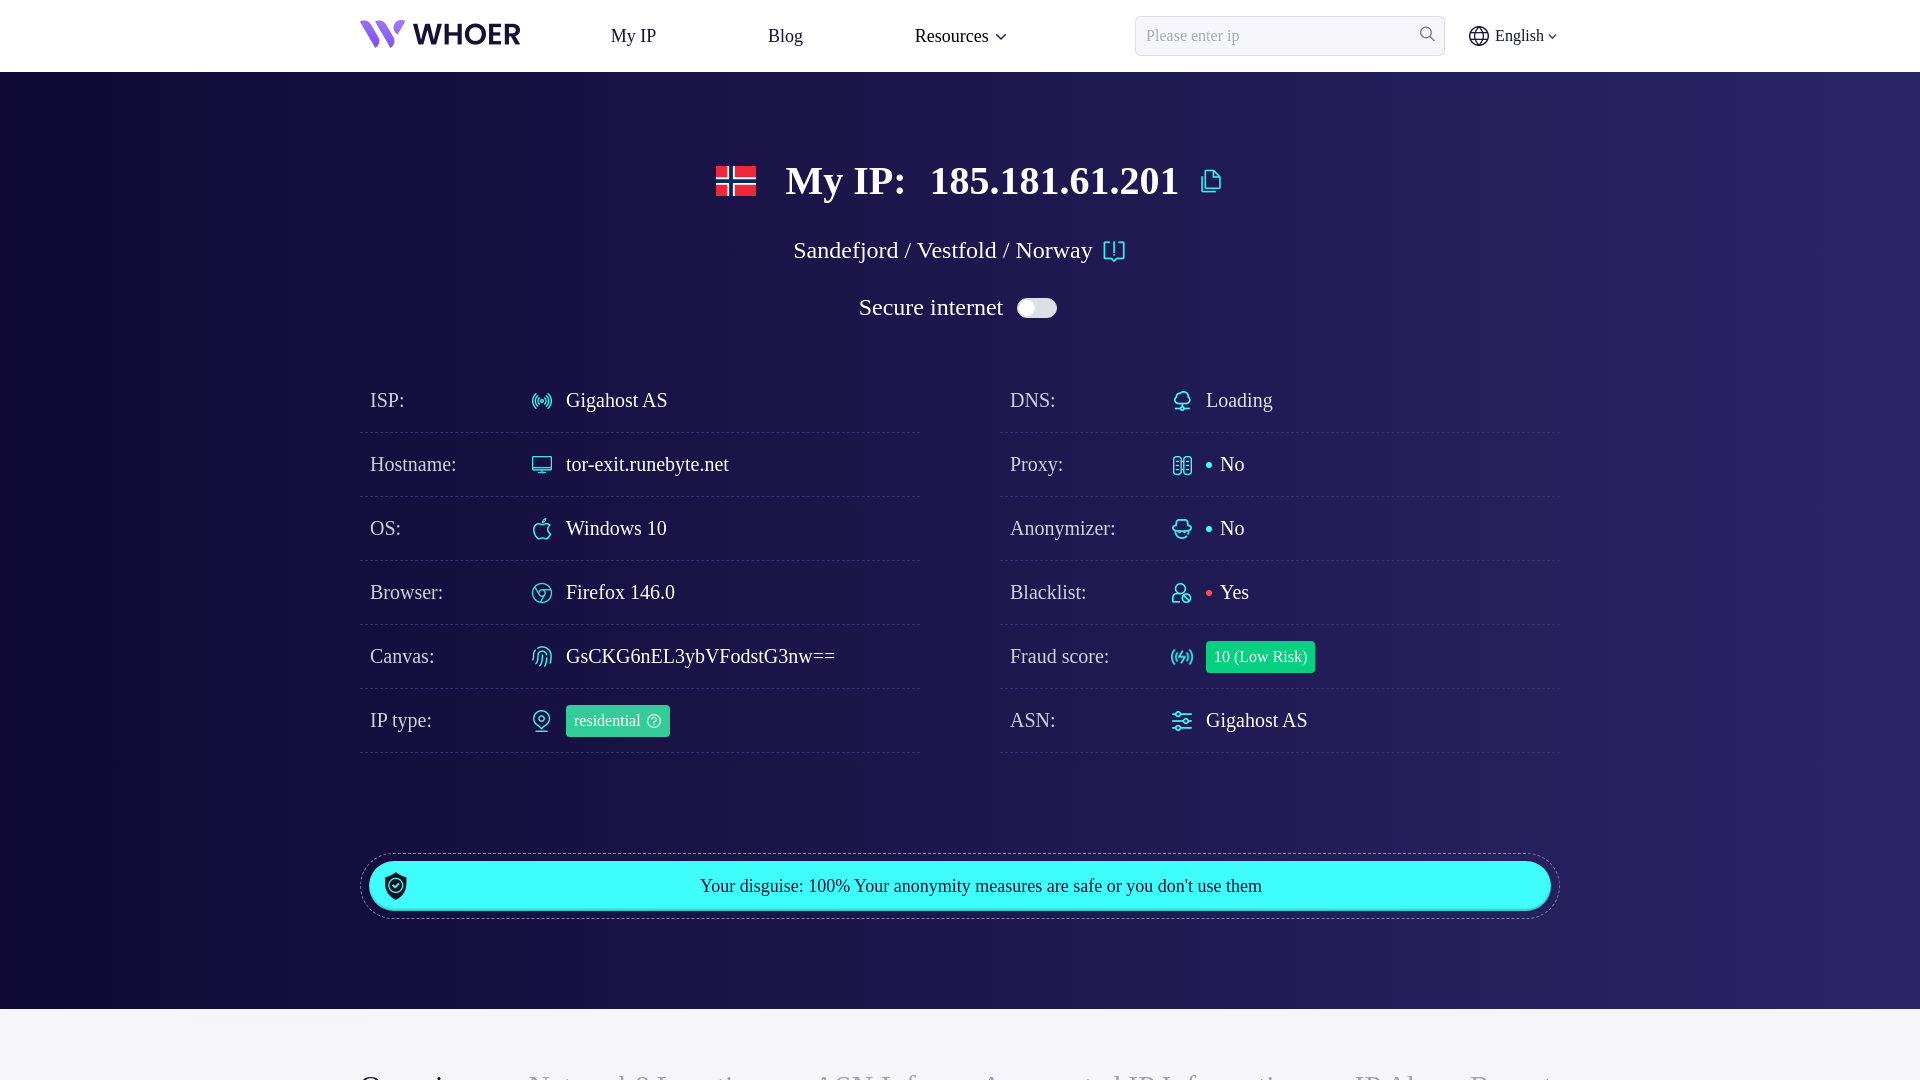Click the Norway flag icon
Screen dimensions: 1920x1080
[736, 181]
